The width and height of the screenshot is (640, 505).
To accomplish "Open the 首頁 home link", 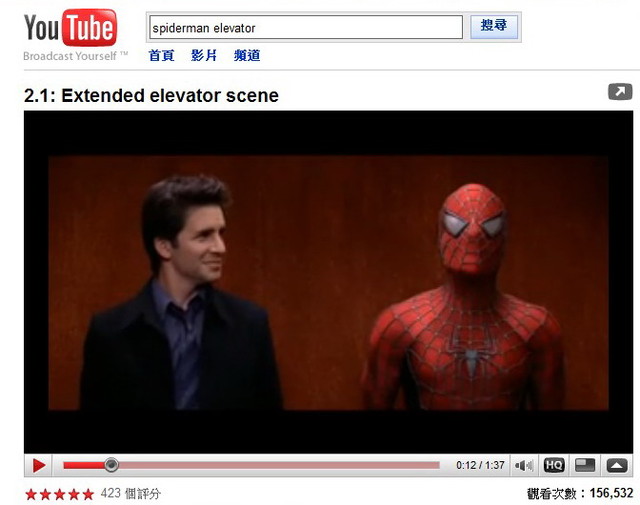I will pos(161,56).
